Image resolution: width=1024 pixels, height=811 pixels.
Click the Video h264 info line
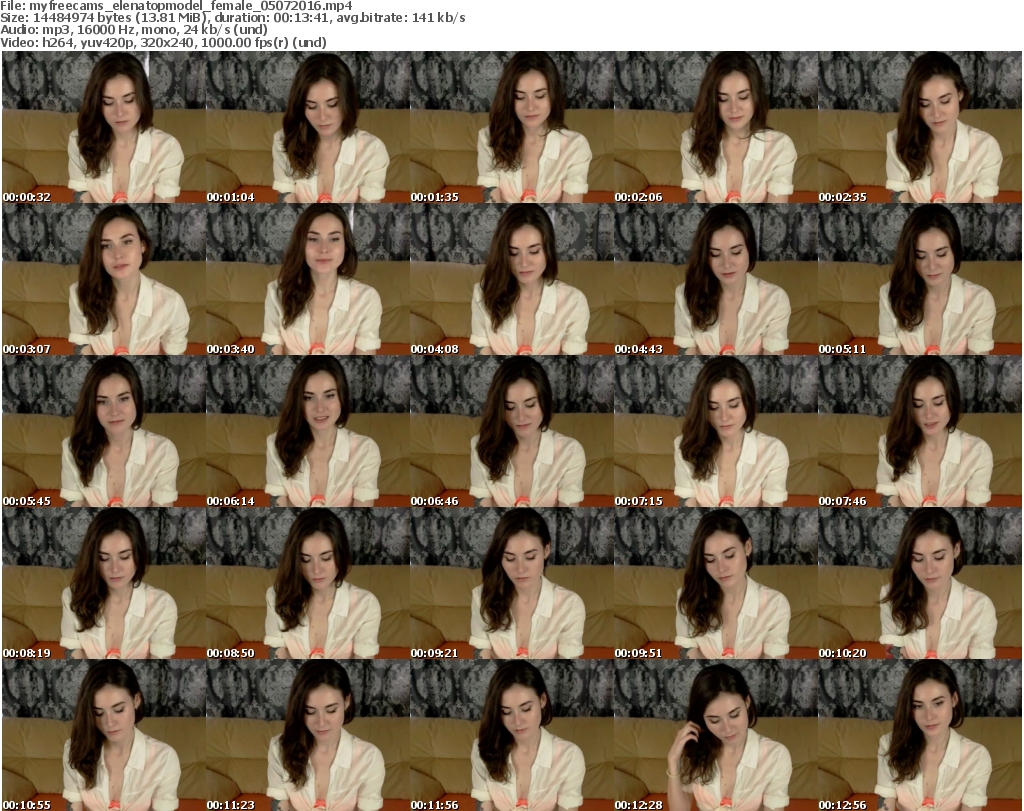tap(163, 42)
